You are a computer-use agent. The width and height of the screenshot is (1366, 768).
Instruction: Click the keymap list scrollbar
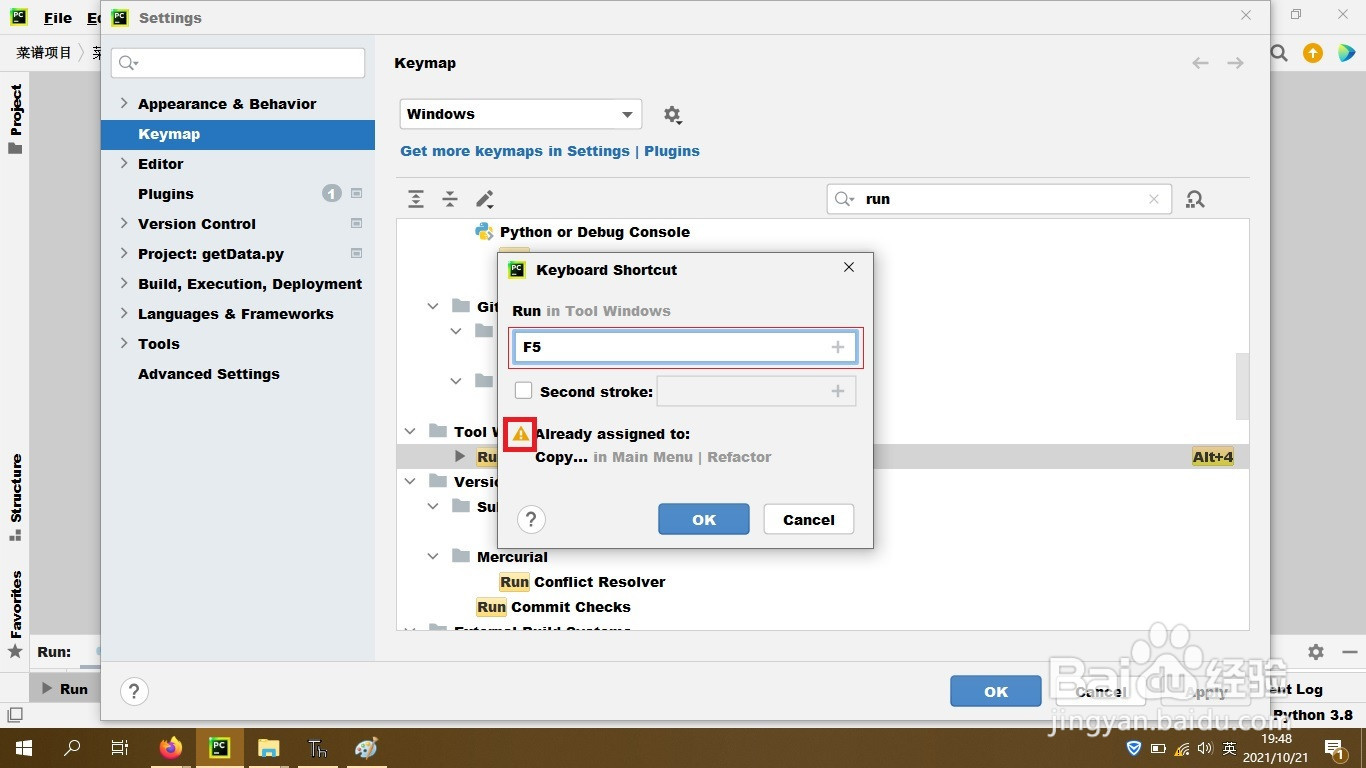point(1242,385)
